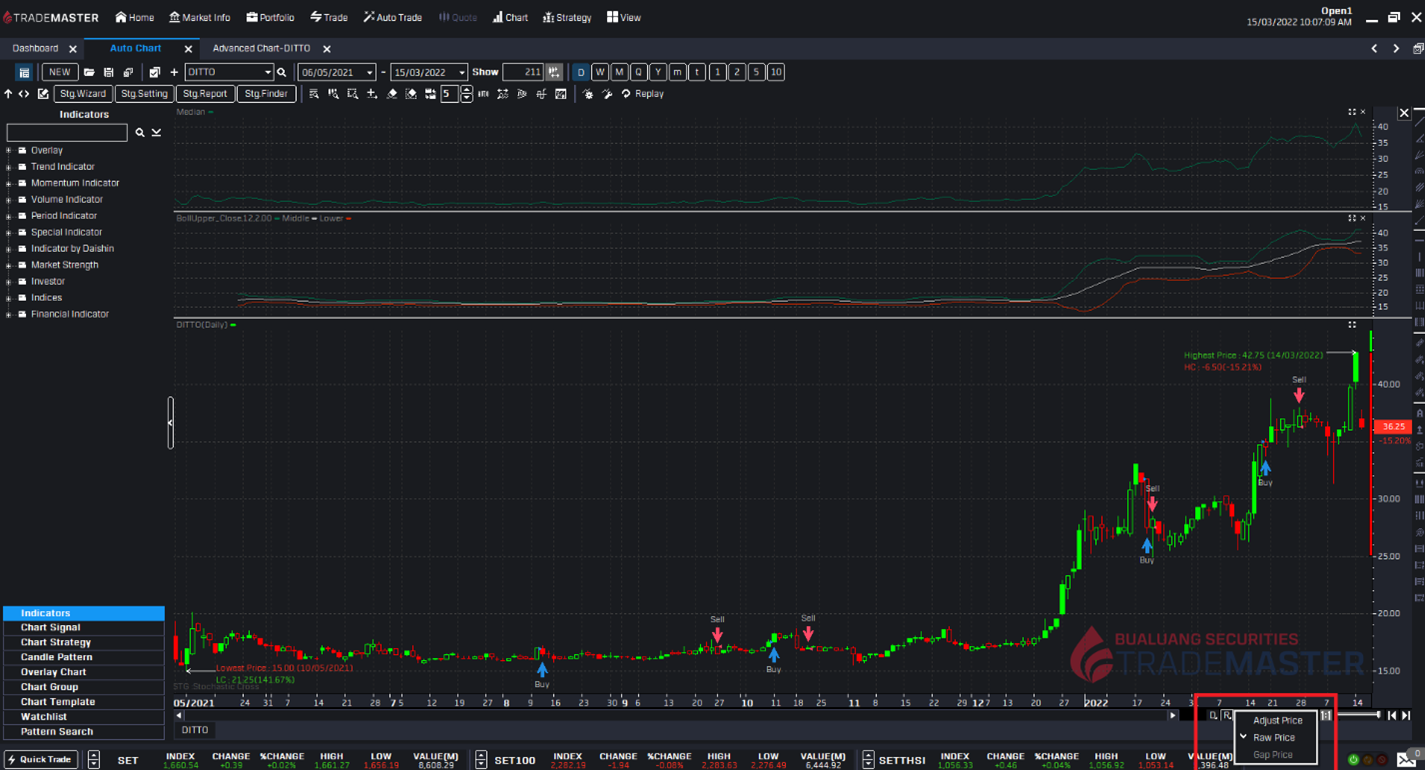Screen dimensions: 1425x770
Task: Click the NEW button
Action: tap(60, 72)
